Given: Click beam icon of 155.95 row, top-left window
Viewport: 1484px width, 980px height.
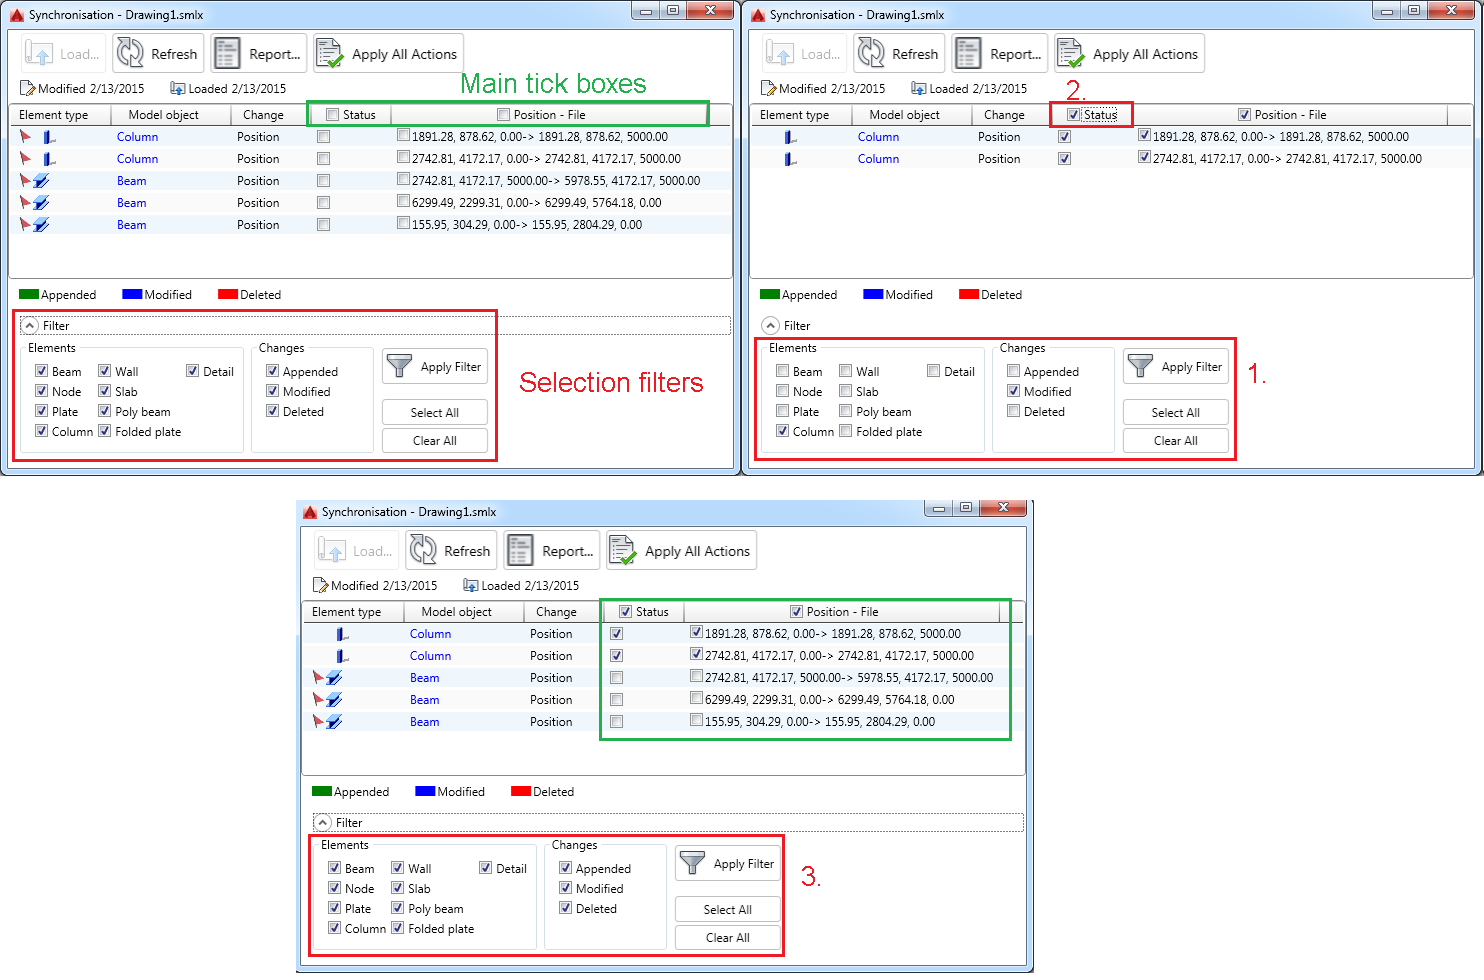Looking at the screenshot, I should [x=41, y=225].
